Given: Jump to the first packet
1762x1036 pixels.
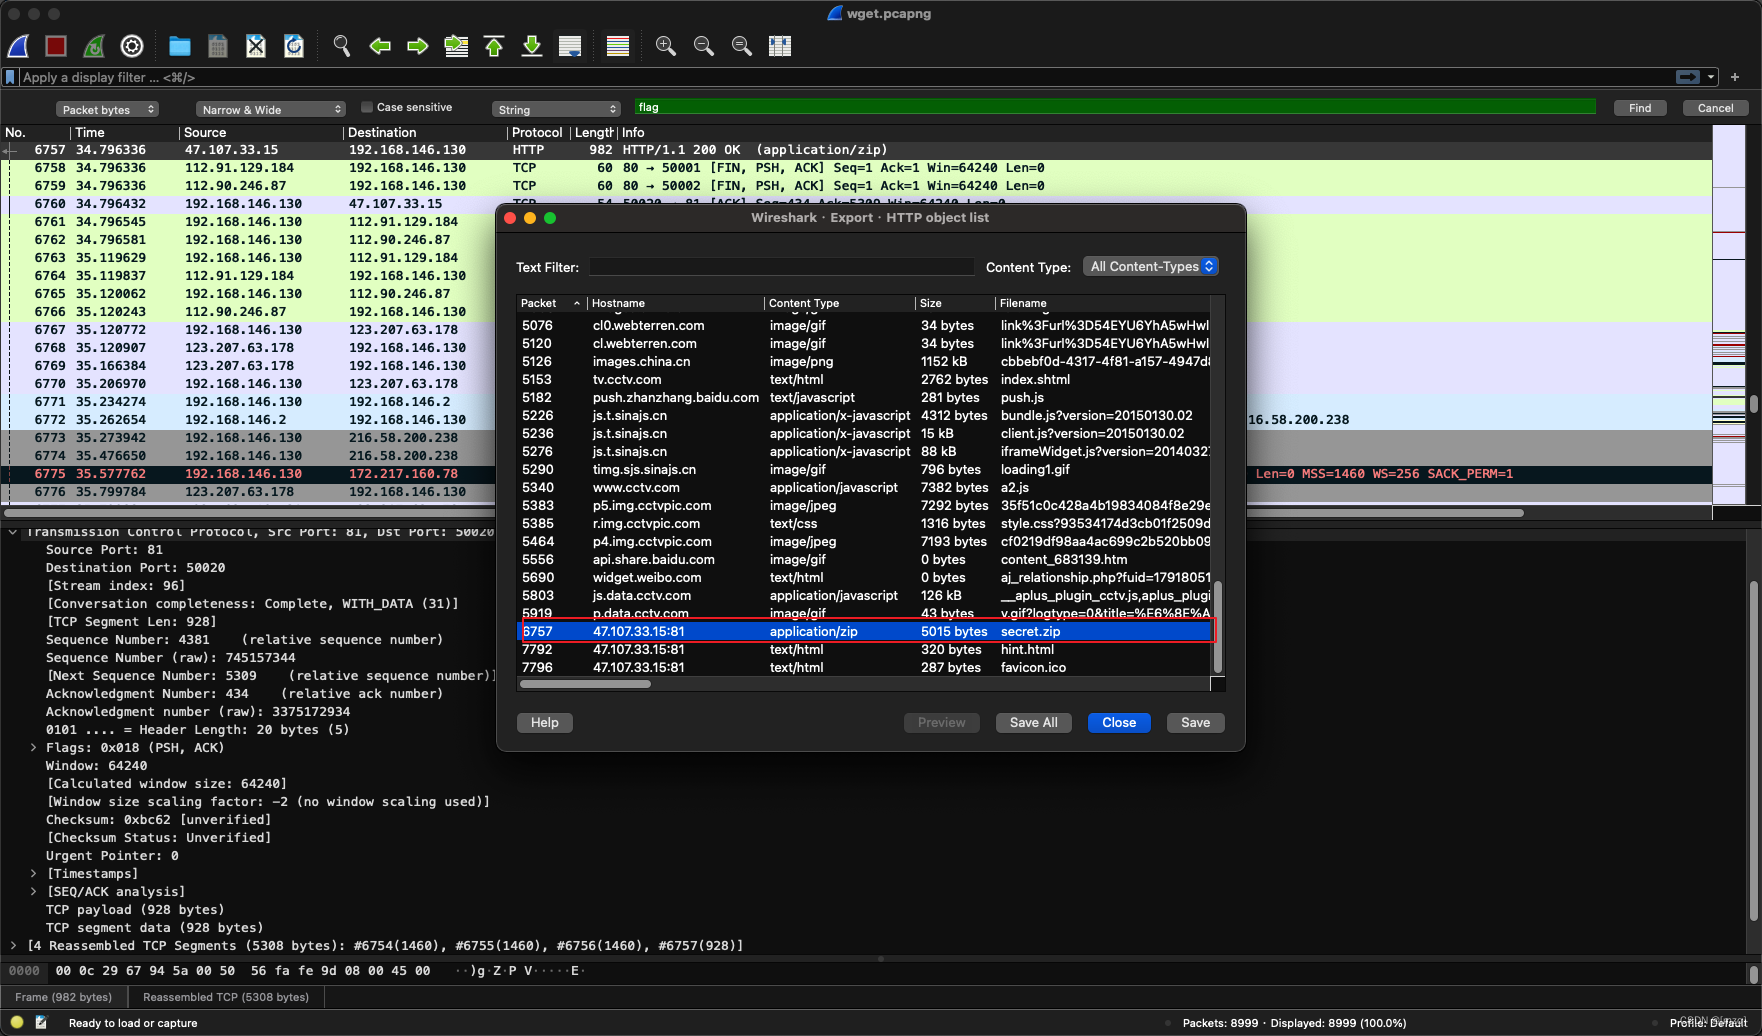Looking at the screenshot, I should [x=494, y=46].
